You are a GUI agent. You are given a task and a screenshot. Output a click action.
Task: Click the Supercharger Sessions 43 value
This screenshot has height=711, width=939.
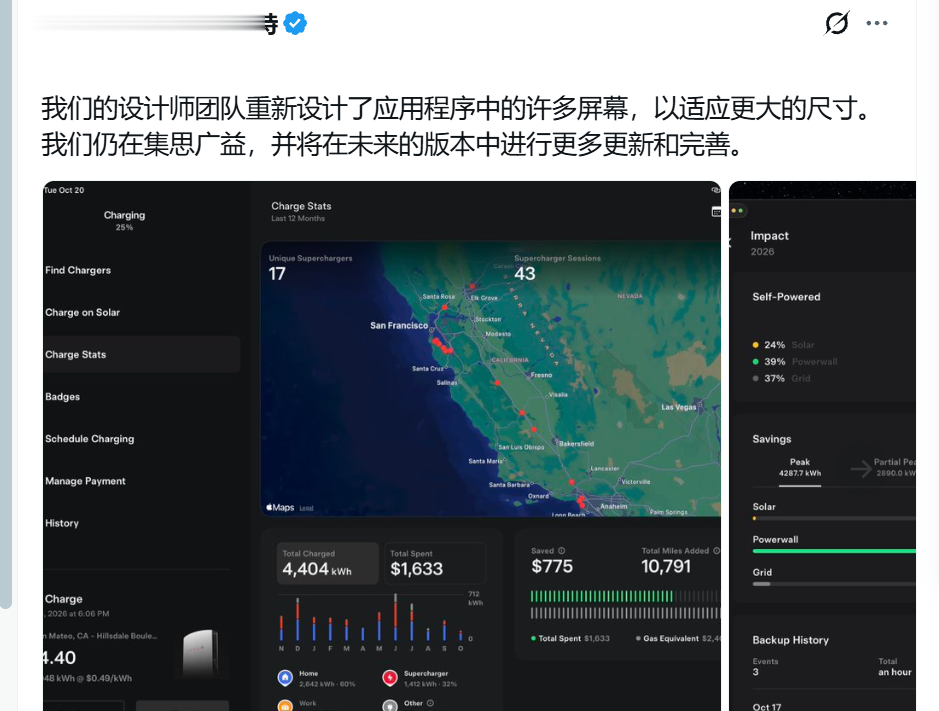(525, 274)
